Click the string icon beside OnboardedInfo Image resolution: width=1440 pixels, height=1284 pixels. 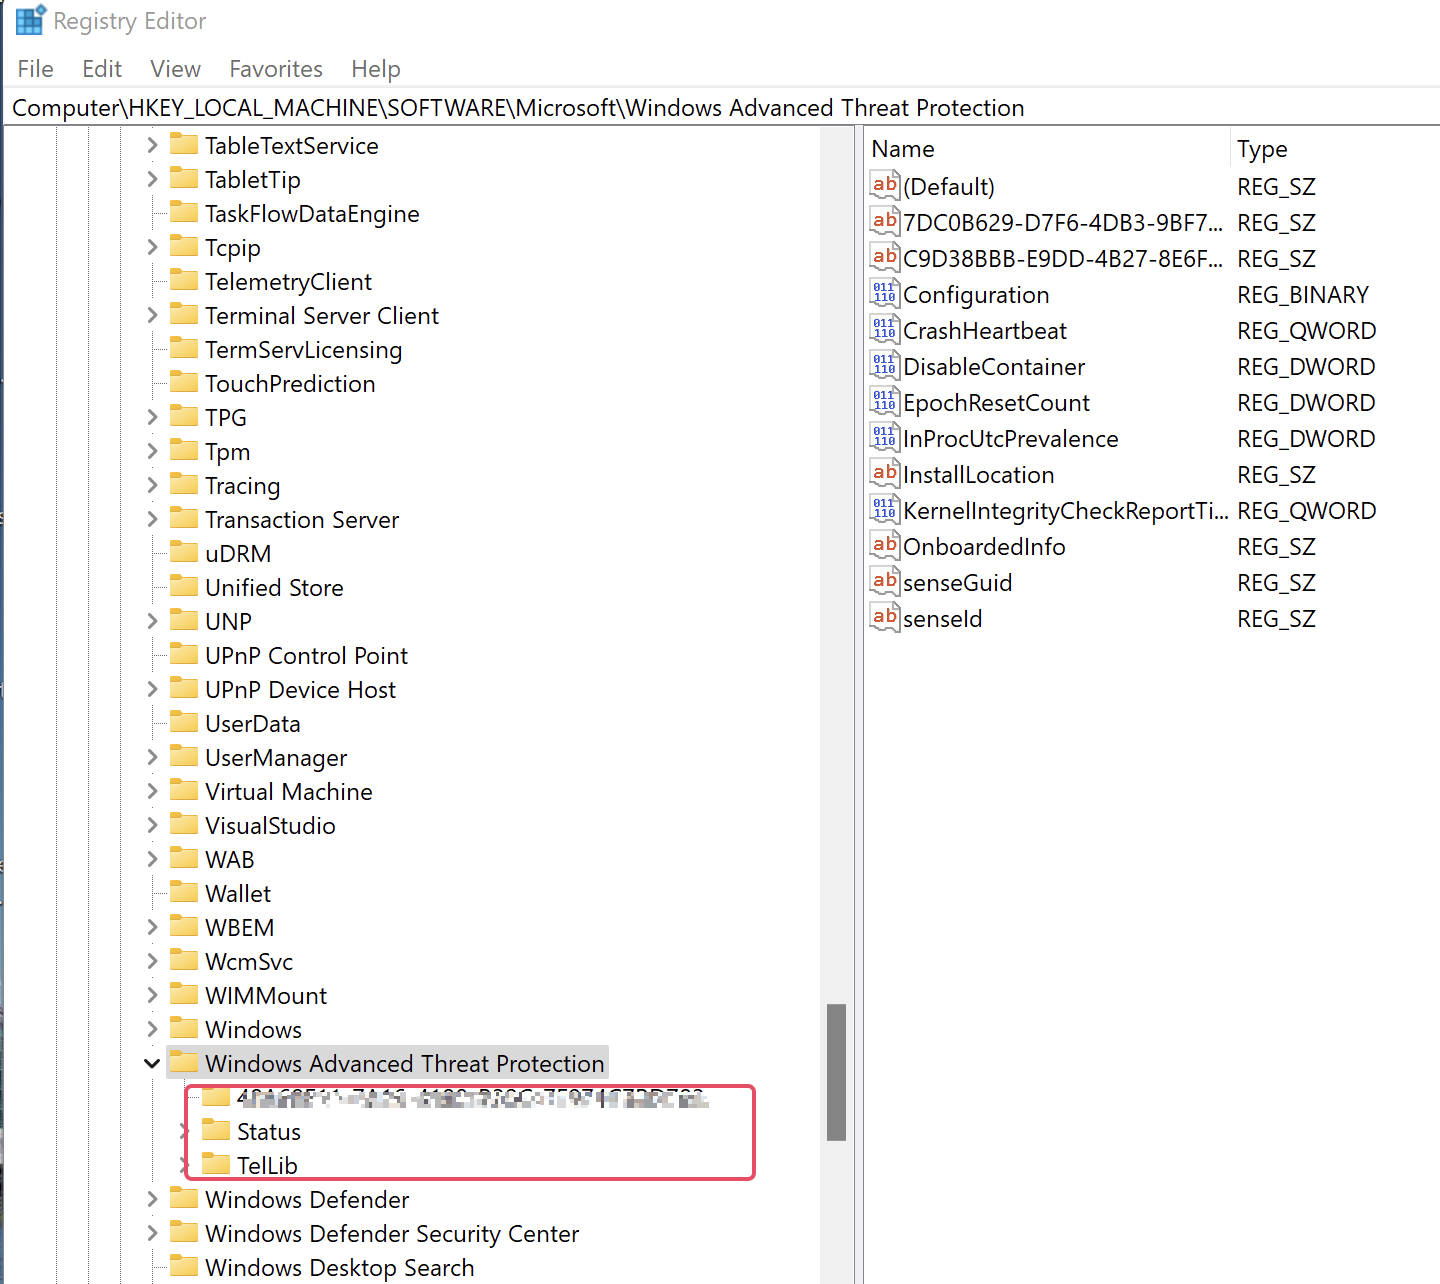coord(884,545)
